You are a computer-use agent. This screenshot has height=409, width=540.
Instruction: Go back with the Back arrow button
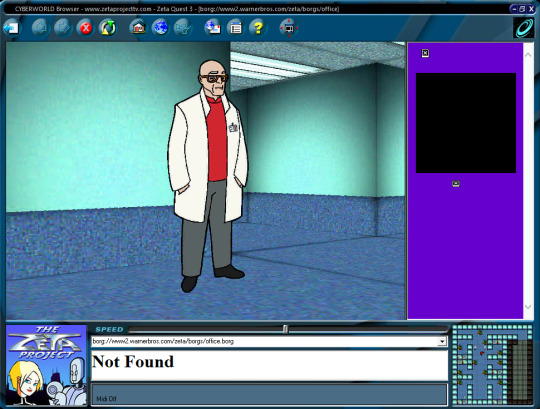[40, 28]
